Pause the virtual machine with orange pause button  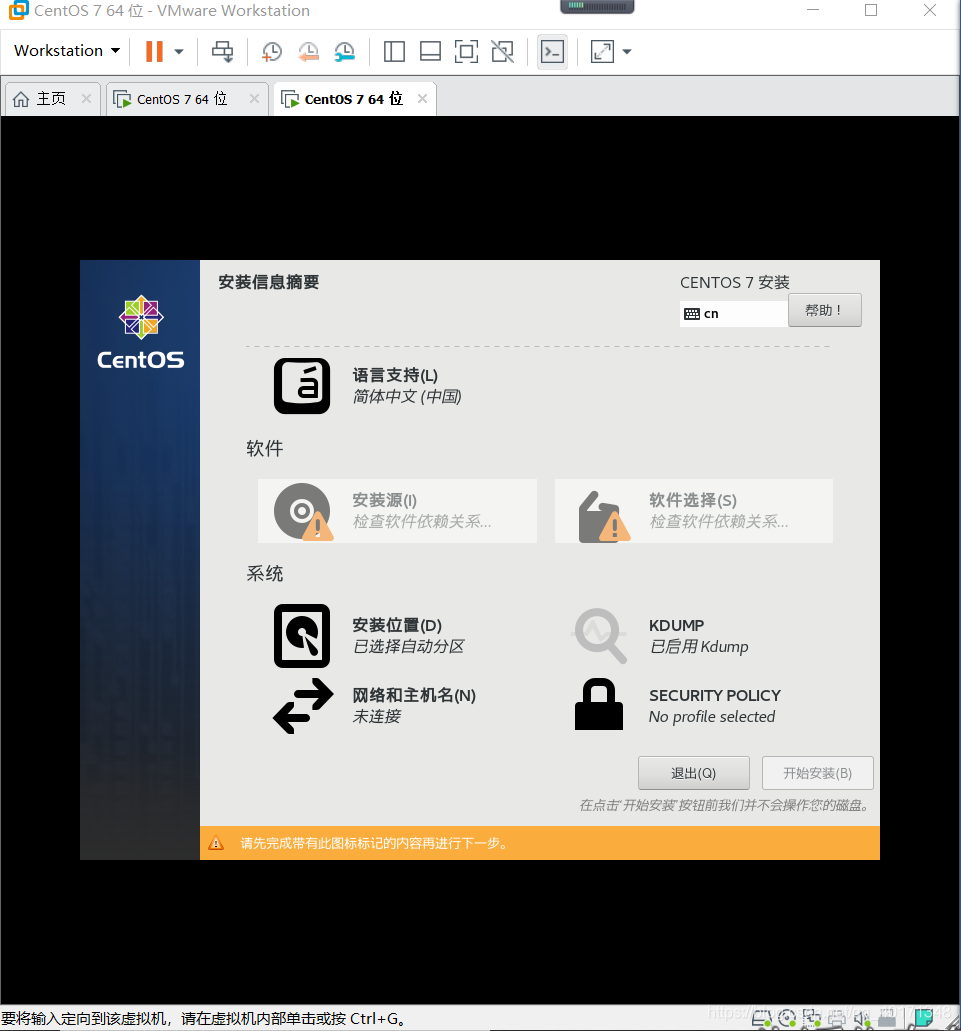point(154,51)
